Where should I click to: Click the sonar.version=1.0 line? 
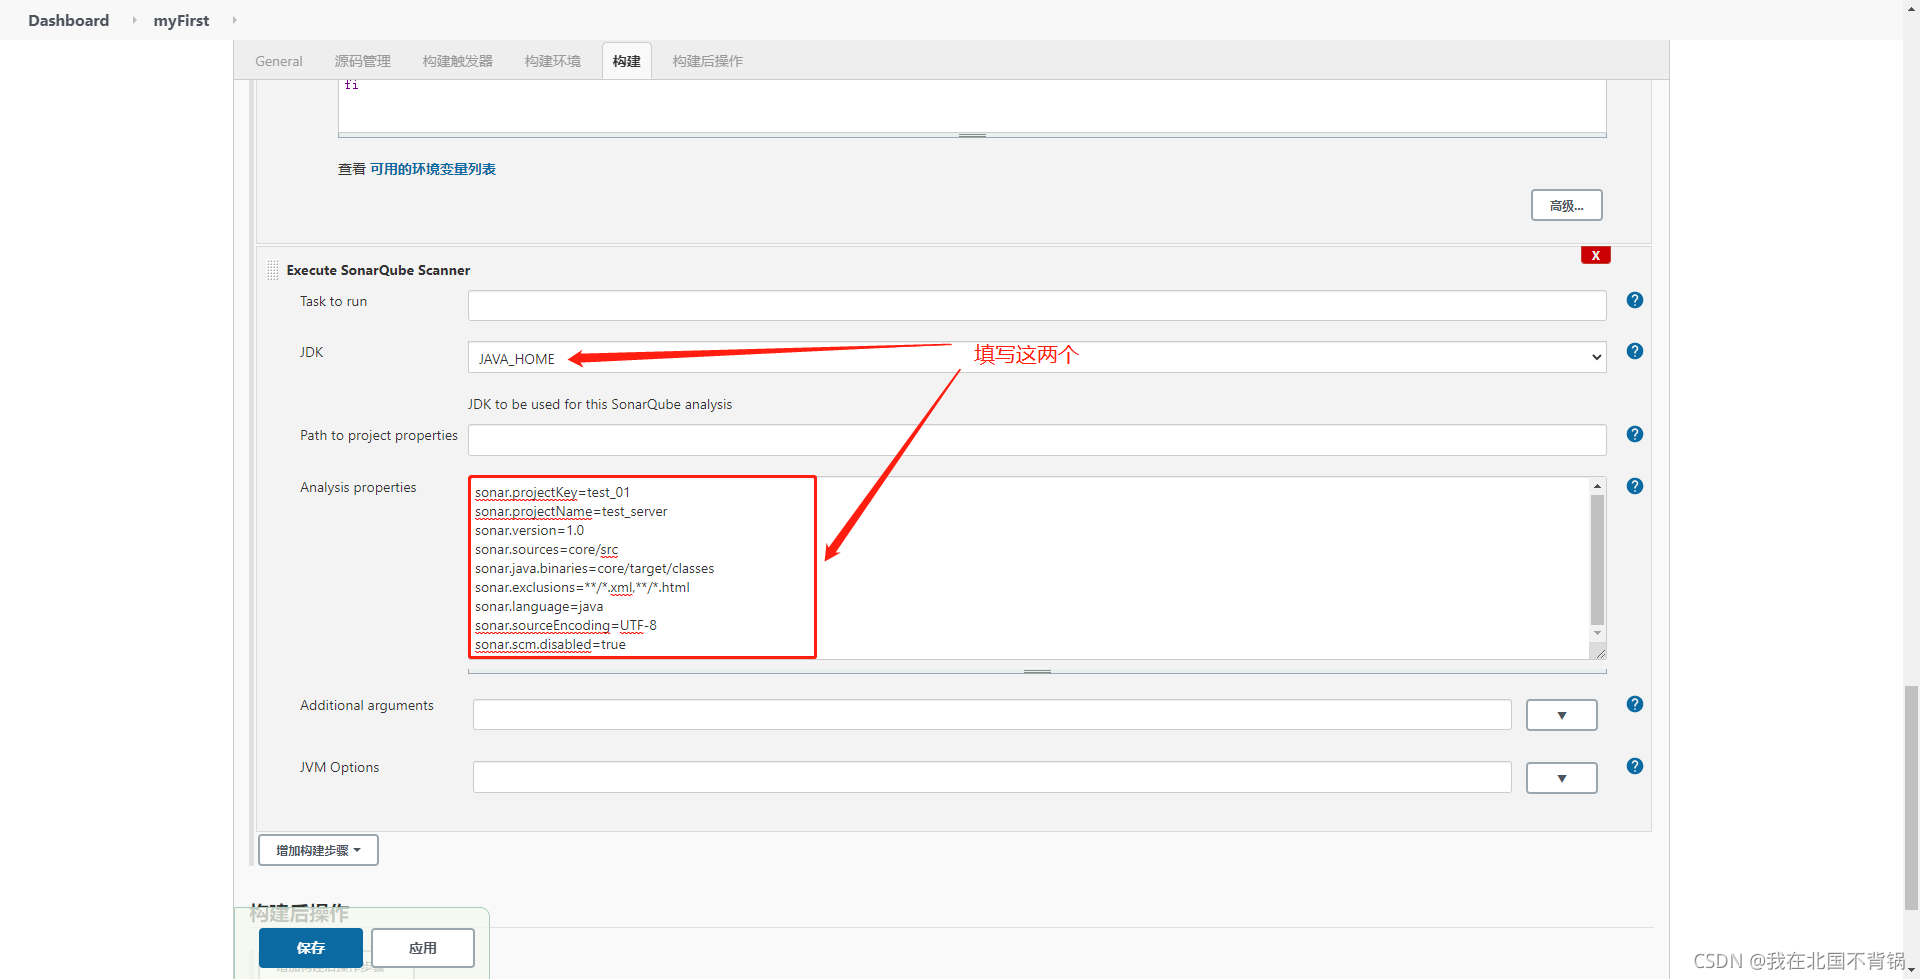529,530
